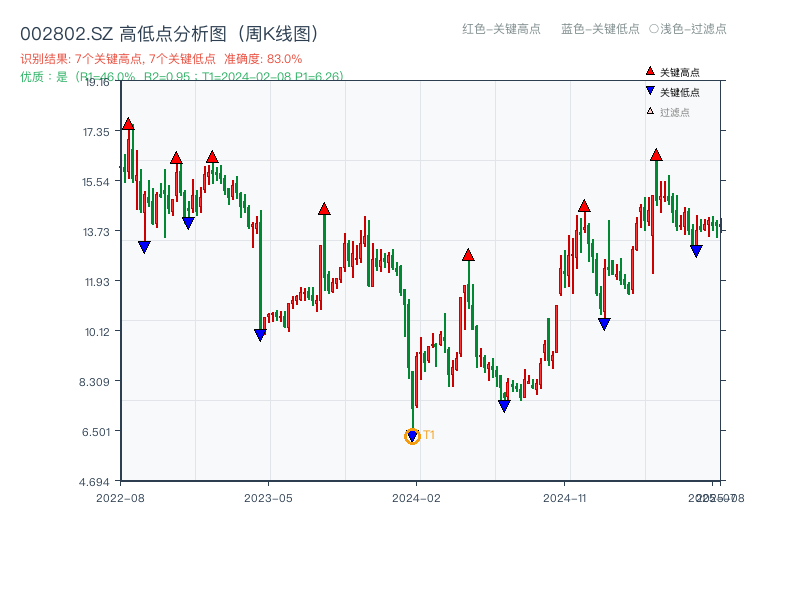800x600 pixels.
Task: Click the red triangle icon beside legend 关键高点
Action: pos(650,71)
